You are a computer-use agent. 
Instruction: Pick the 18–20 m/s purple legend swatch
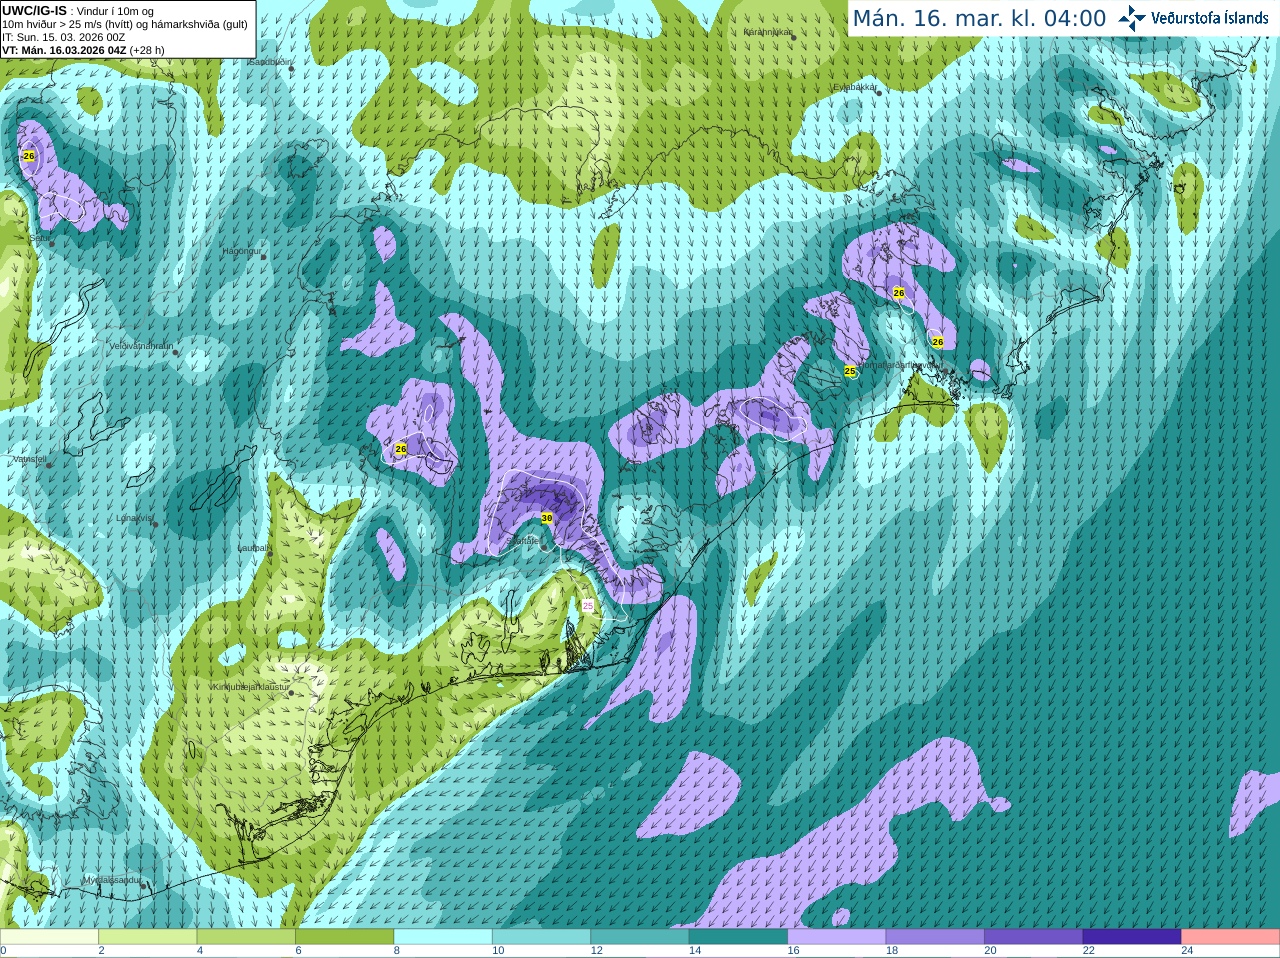[935, 937]
